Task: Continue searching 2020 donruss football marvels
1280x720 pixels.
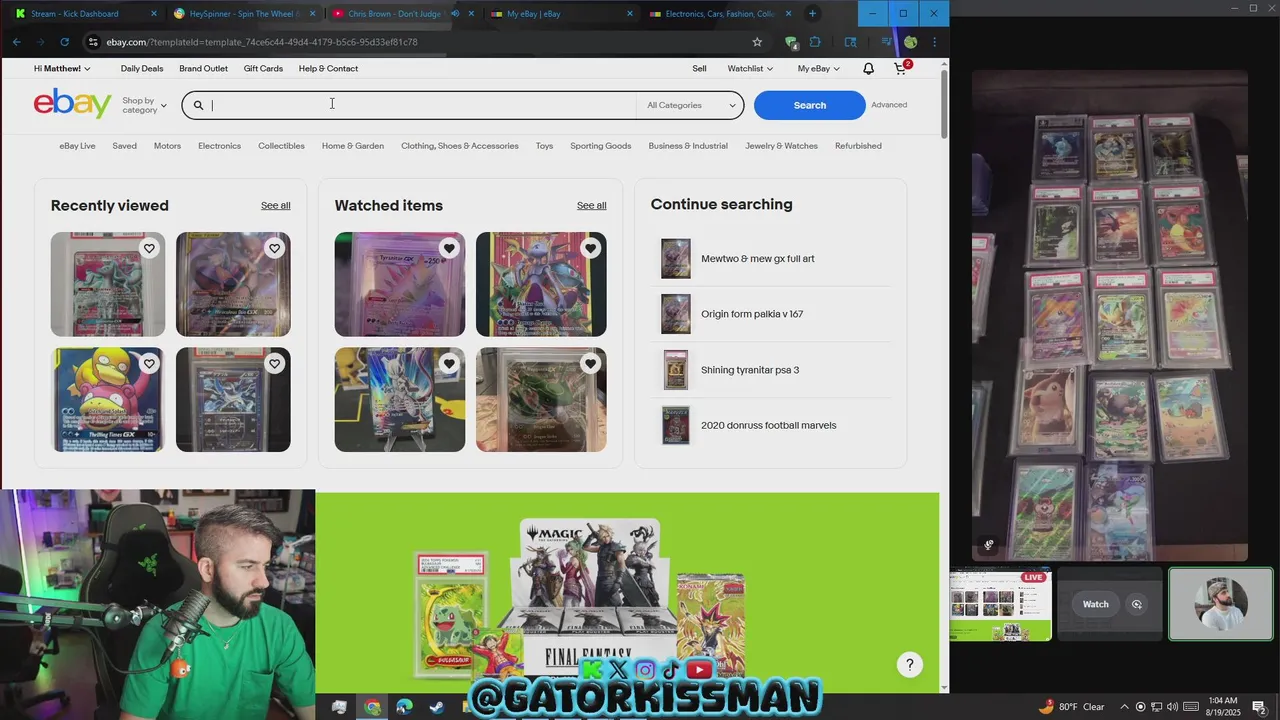Action: [768, 426]
